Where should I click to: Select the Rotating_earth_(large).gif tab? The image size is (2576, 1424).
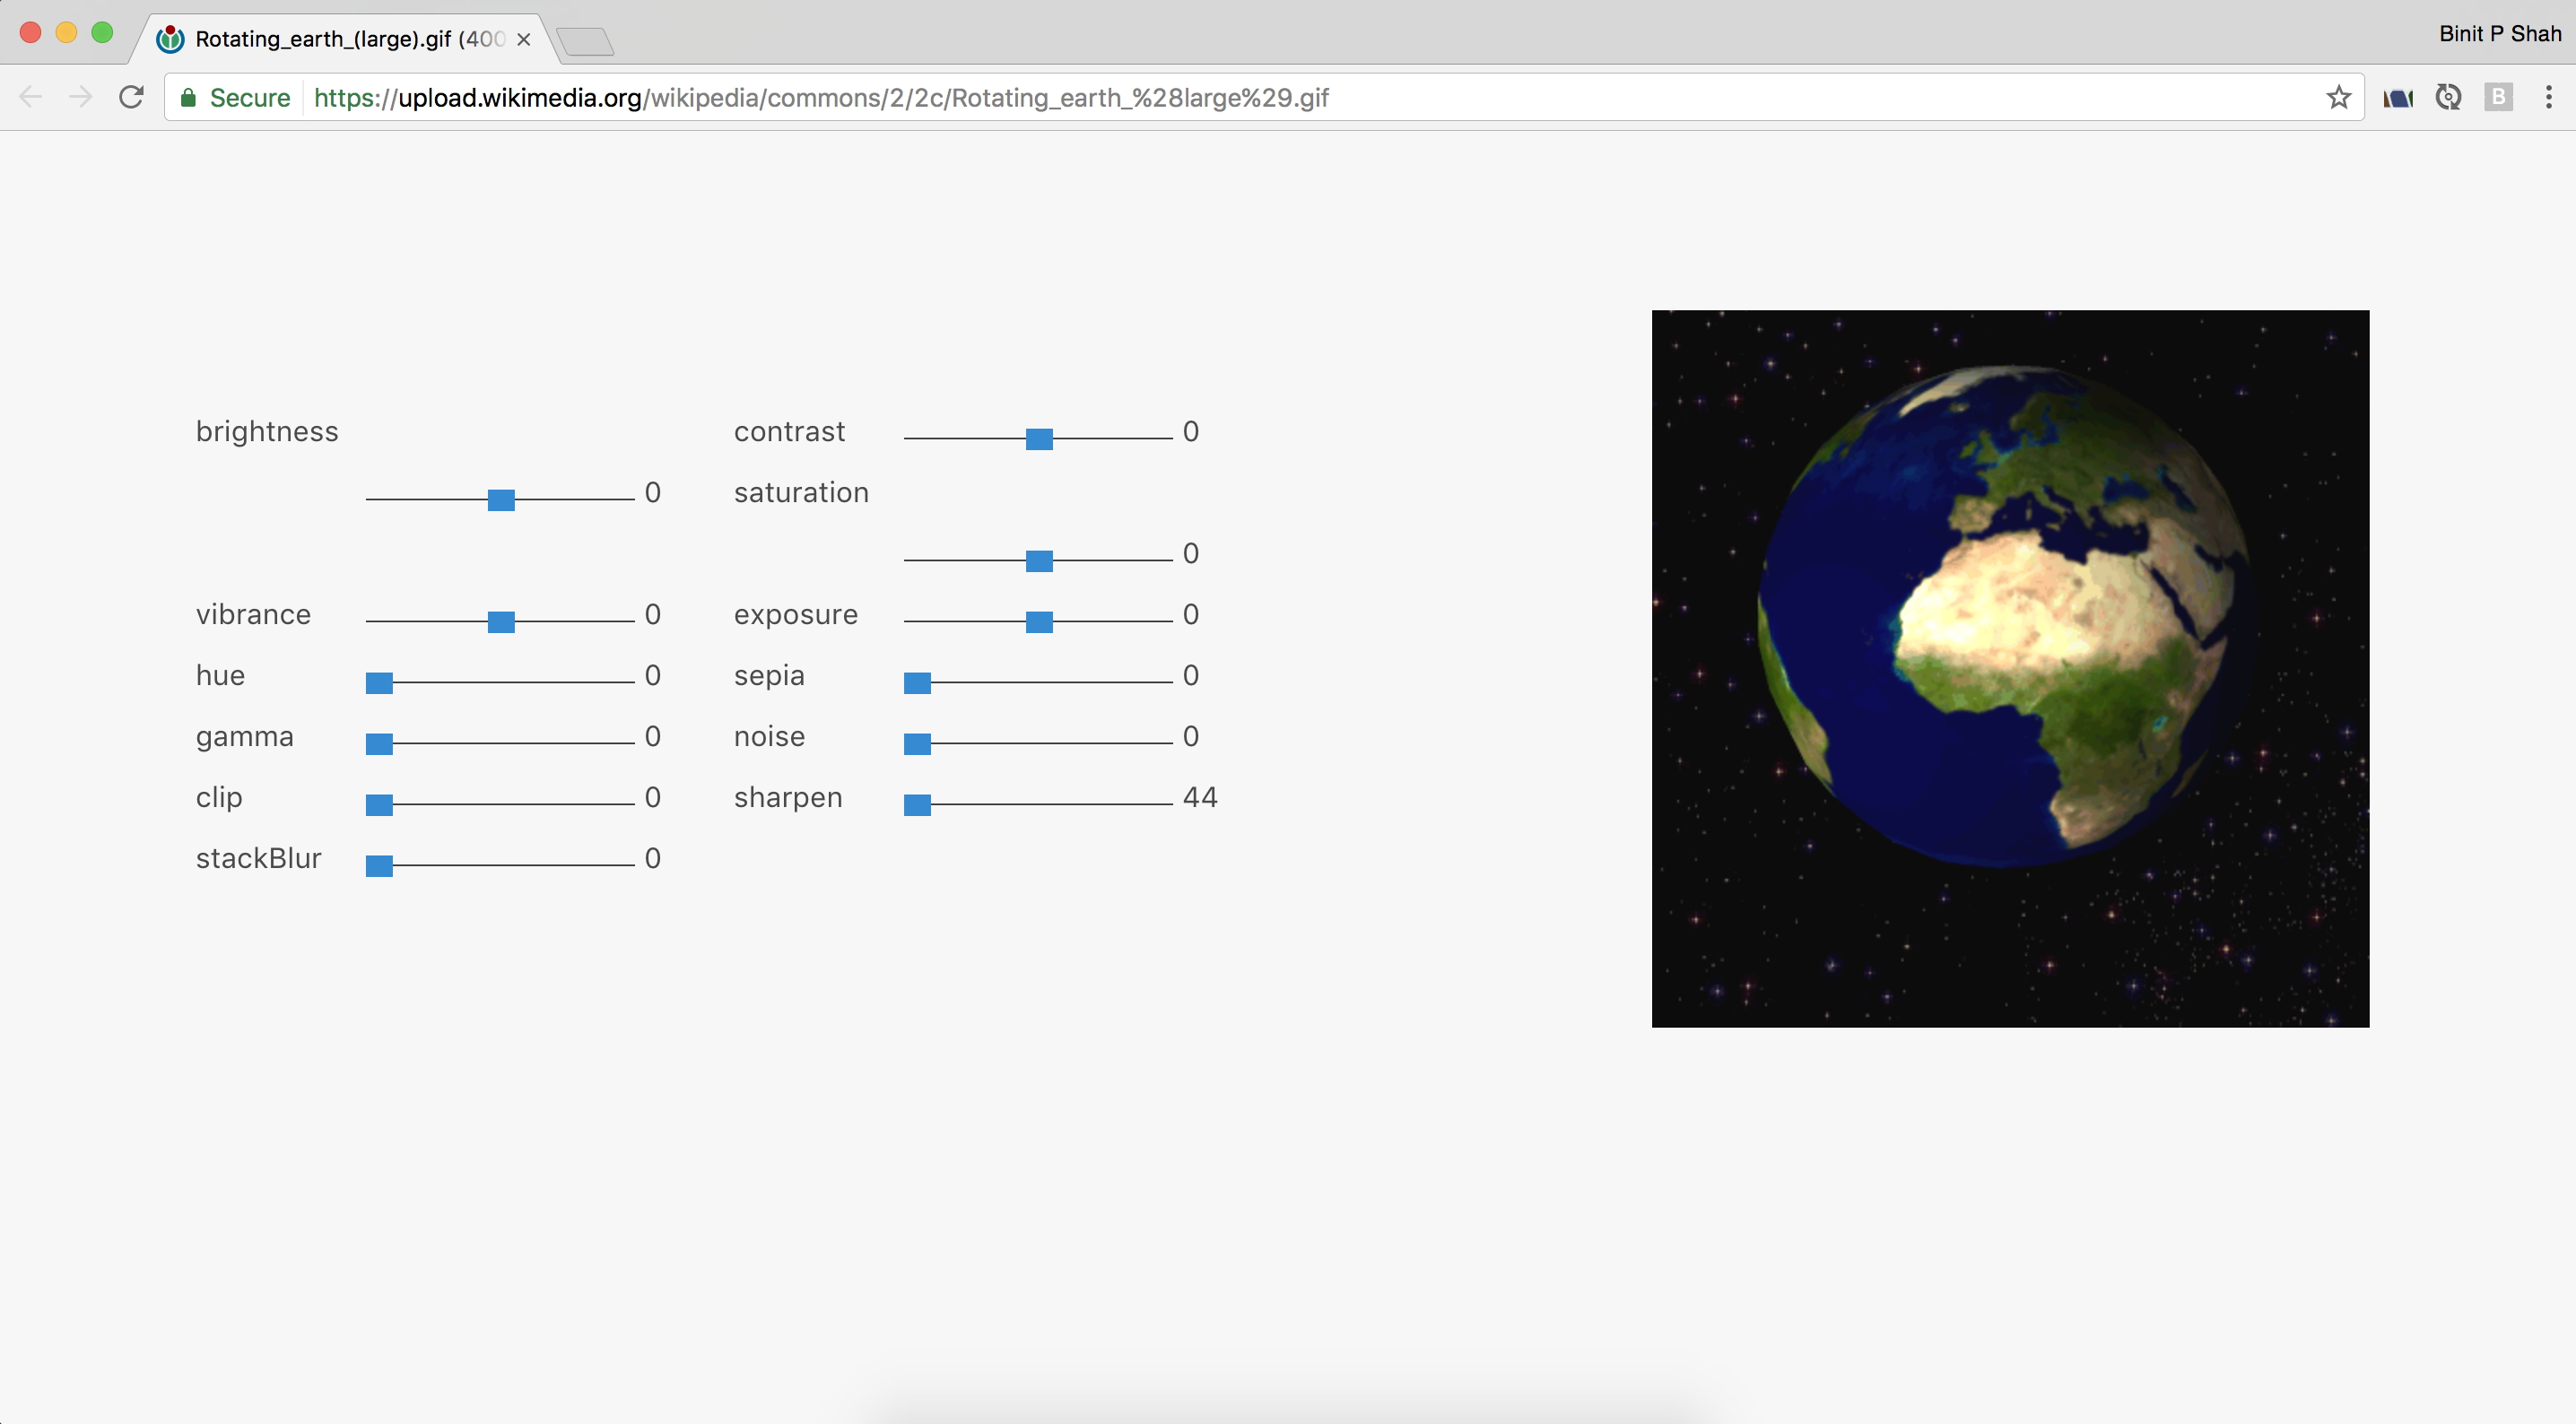(340, 39)
